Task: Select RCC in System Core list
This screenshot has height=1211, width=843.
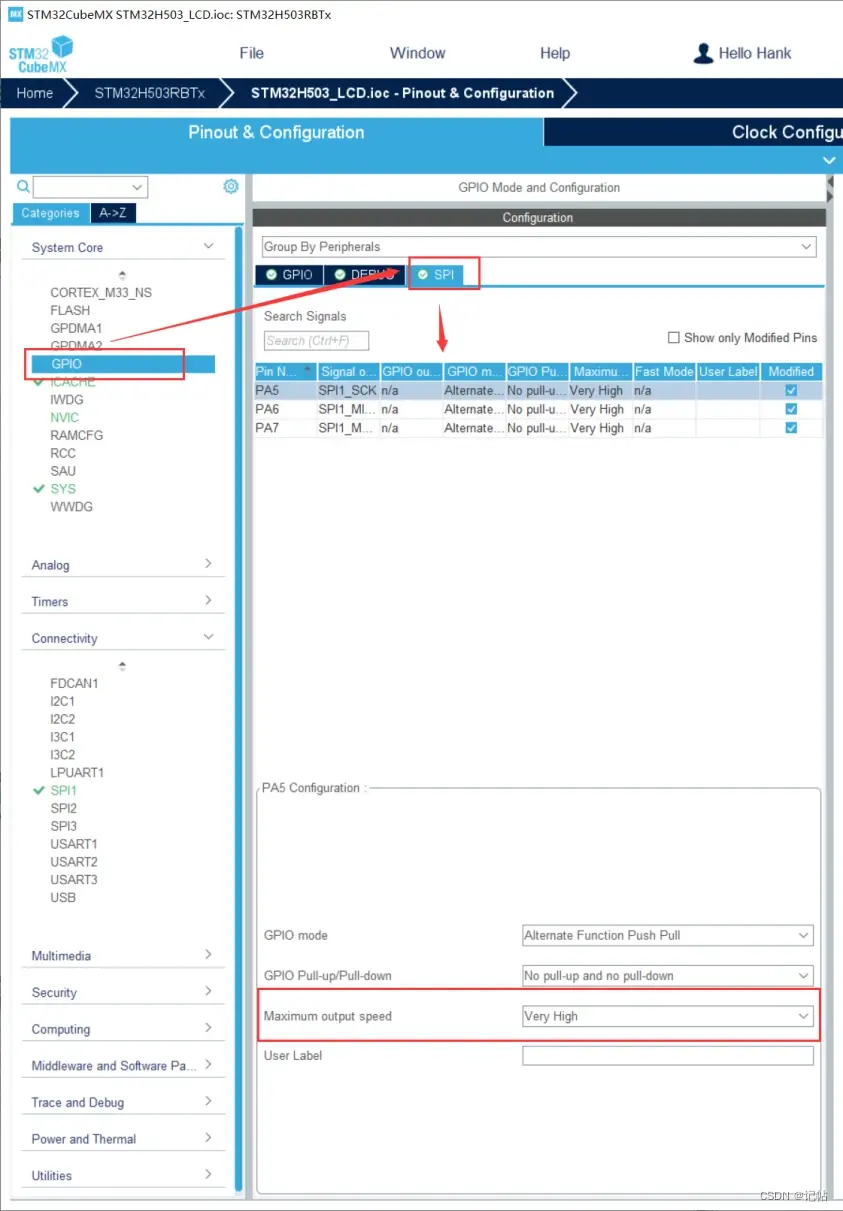Action: (x=63, y=453)
